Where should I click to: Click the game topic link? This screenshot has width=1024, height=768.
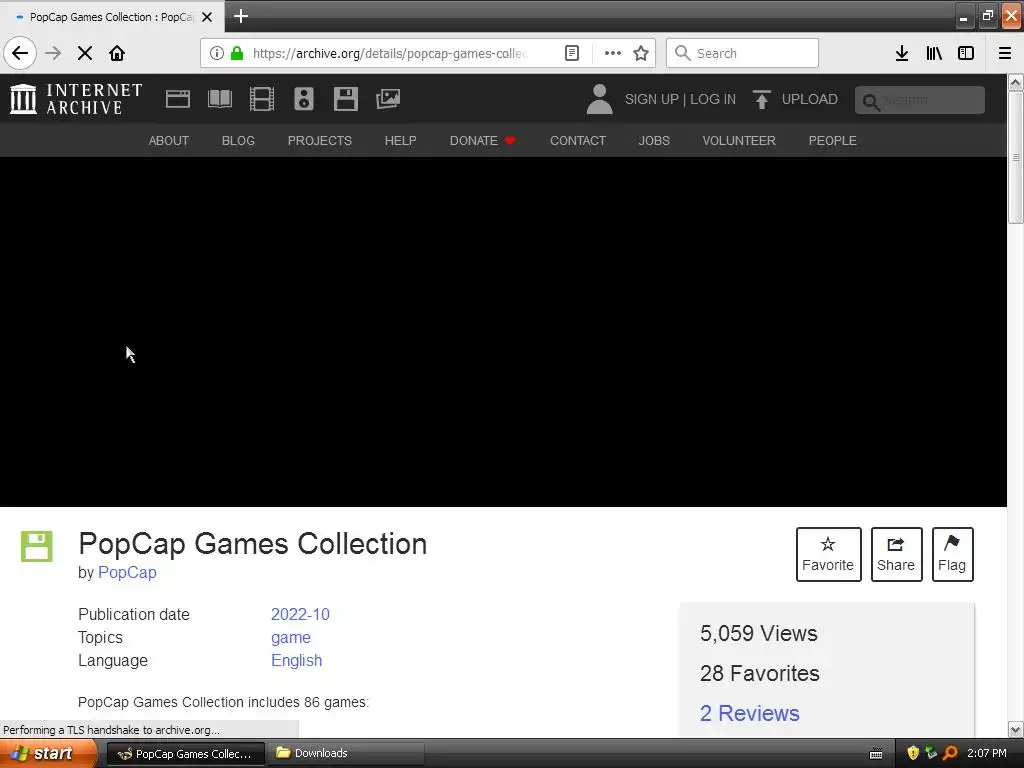click(291, 637)
